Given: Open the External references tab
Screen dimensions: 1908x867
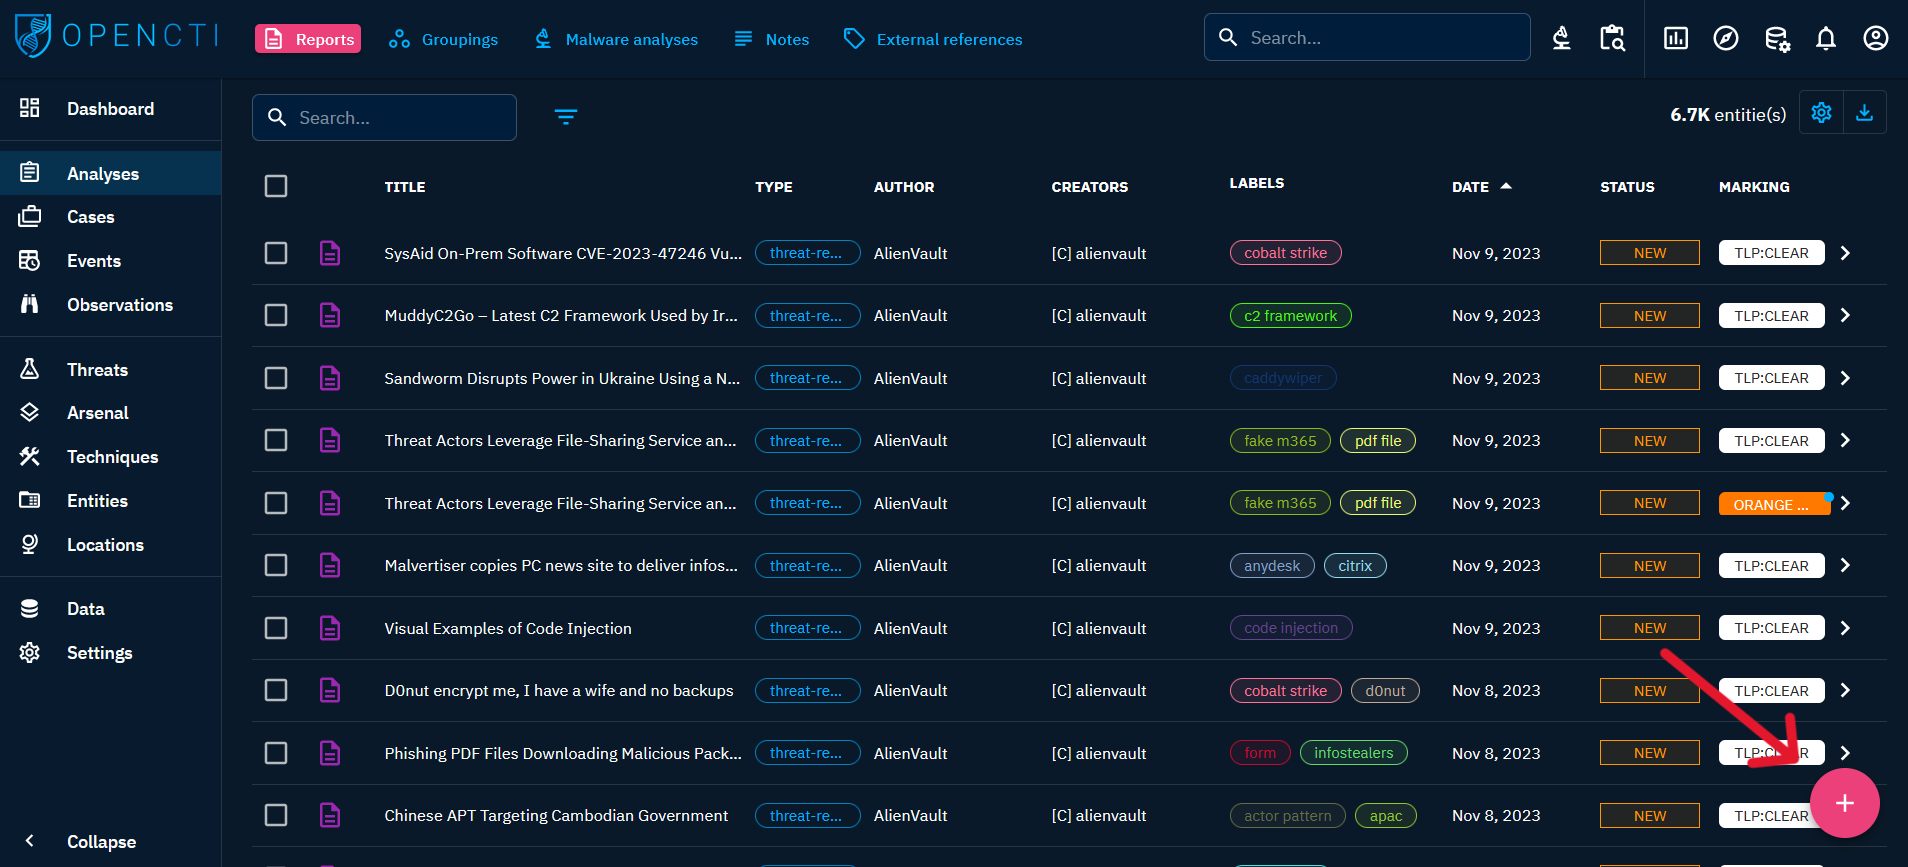Looking at the screenshot, I should 933,39.
